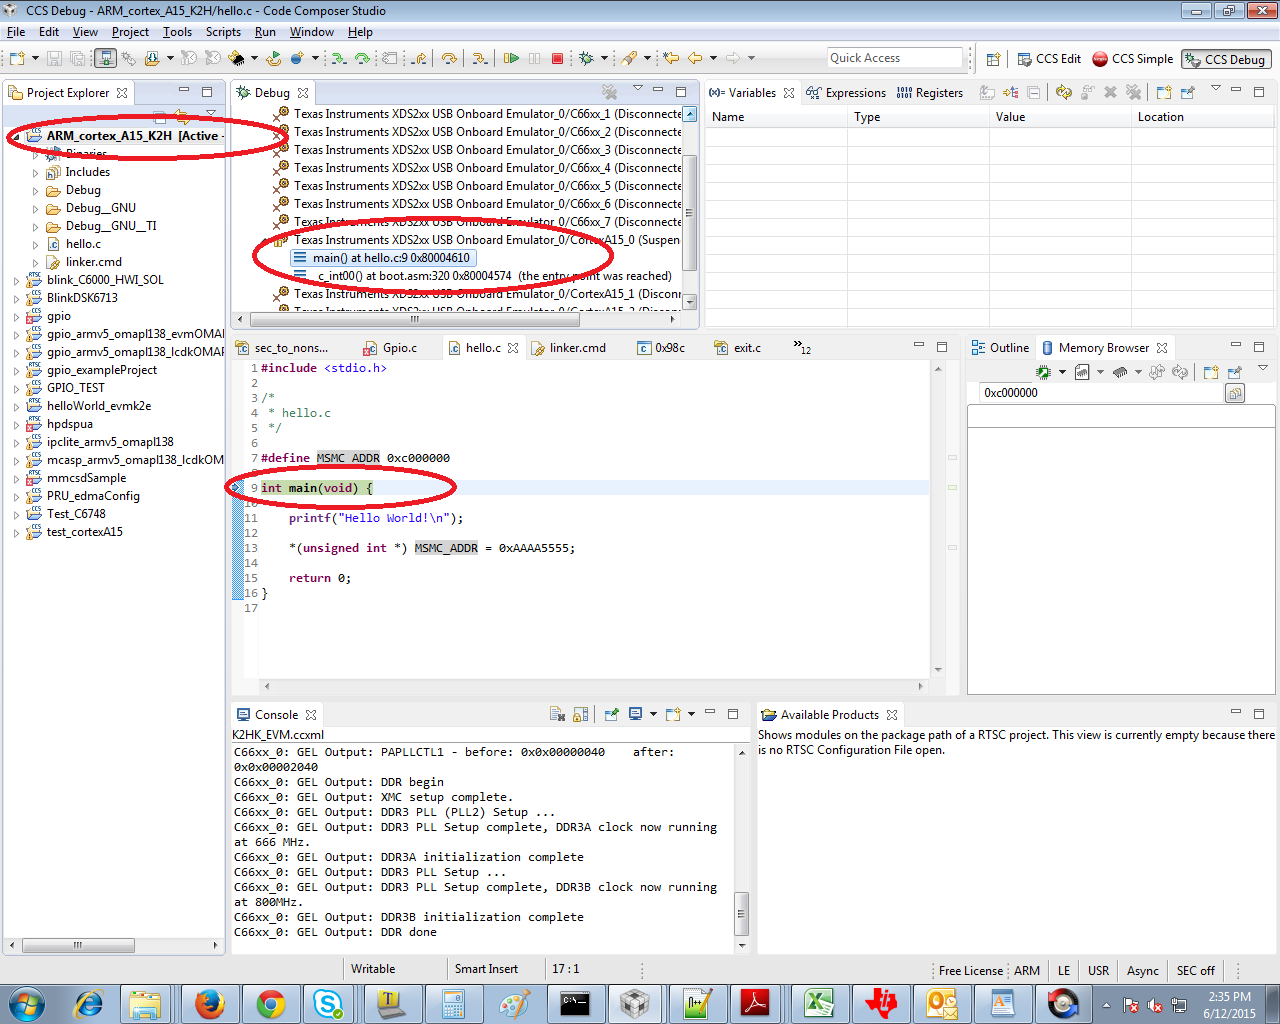Click the CPU Reset toolbar icon
Screen dimensions: 1280x1024
tap(237, 58)
